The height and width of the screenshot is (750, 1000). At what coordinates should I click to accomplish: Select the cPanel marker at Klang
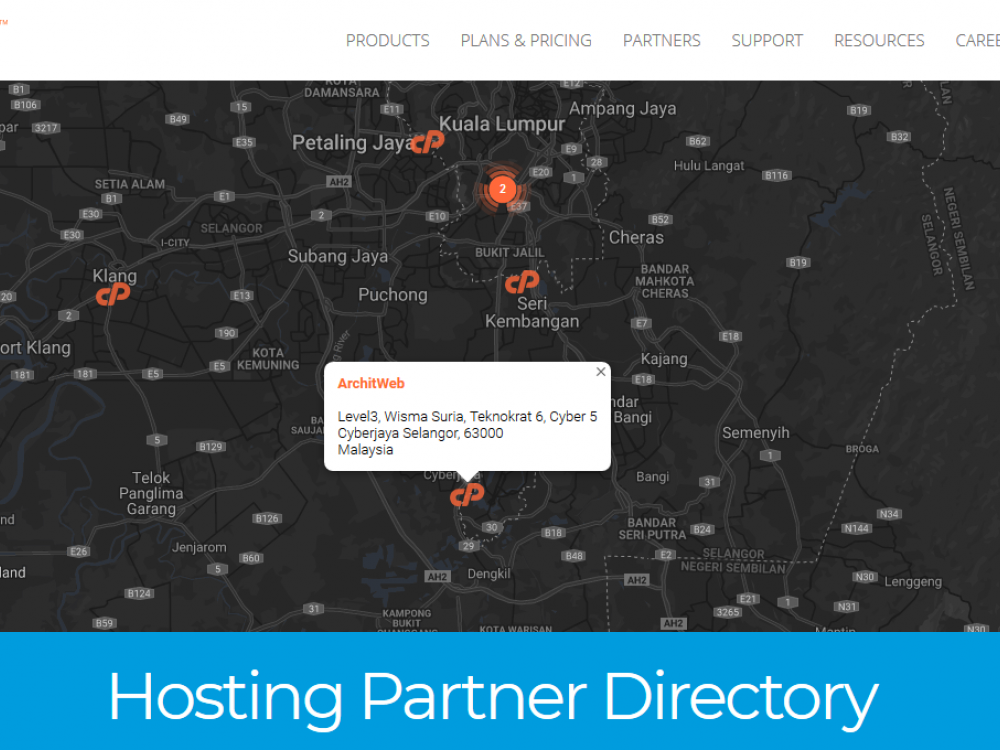(x=113, y=294)
